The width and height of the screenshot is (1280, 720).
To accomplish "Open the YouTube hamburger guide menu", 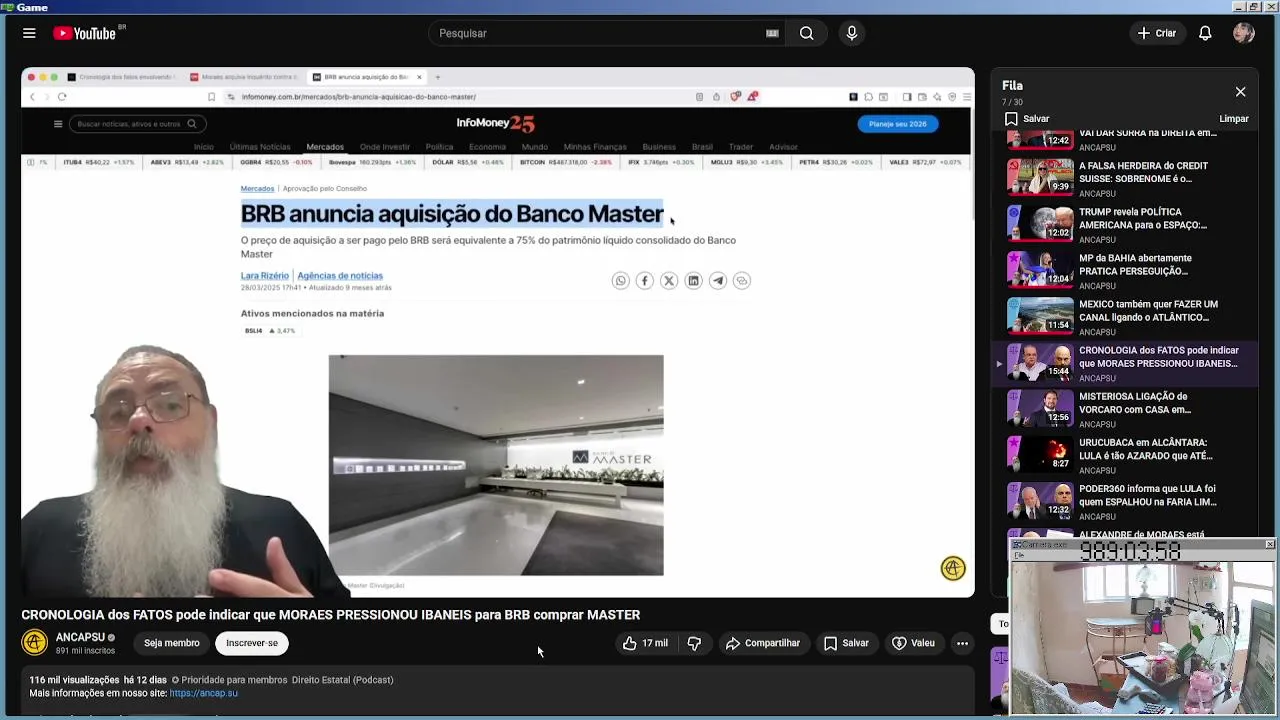I will pos(29,33).
